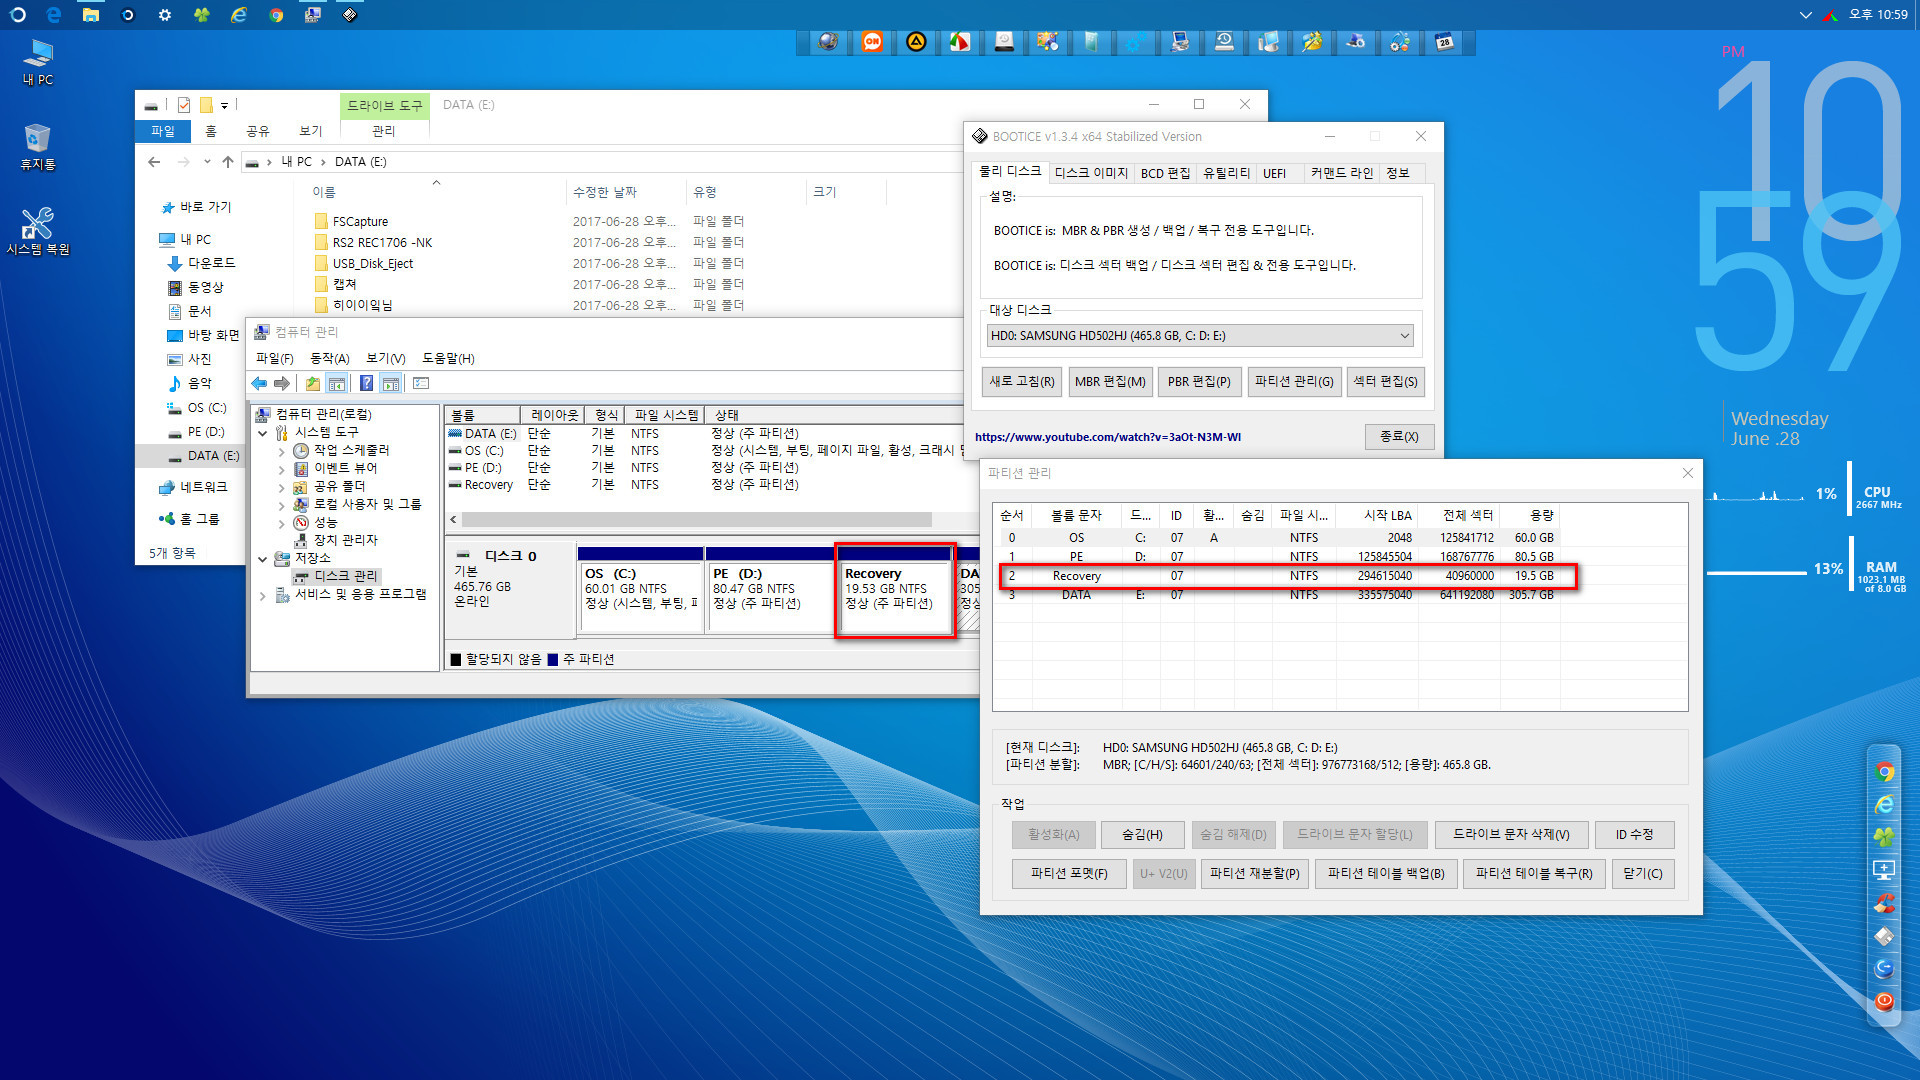Click MBR 편집(M) button
Viewport: 1920px width, 1080px height.
(1110, 382)
